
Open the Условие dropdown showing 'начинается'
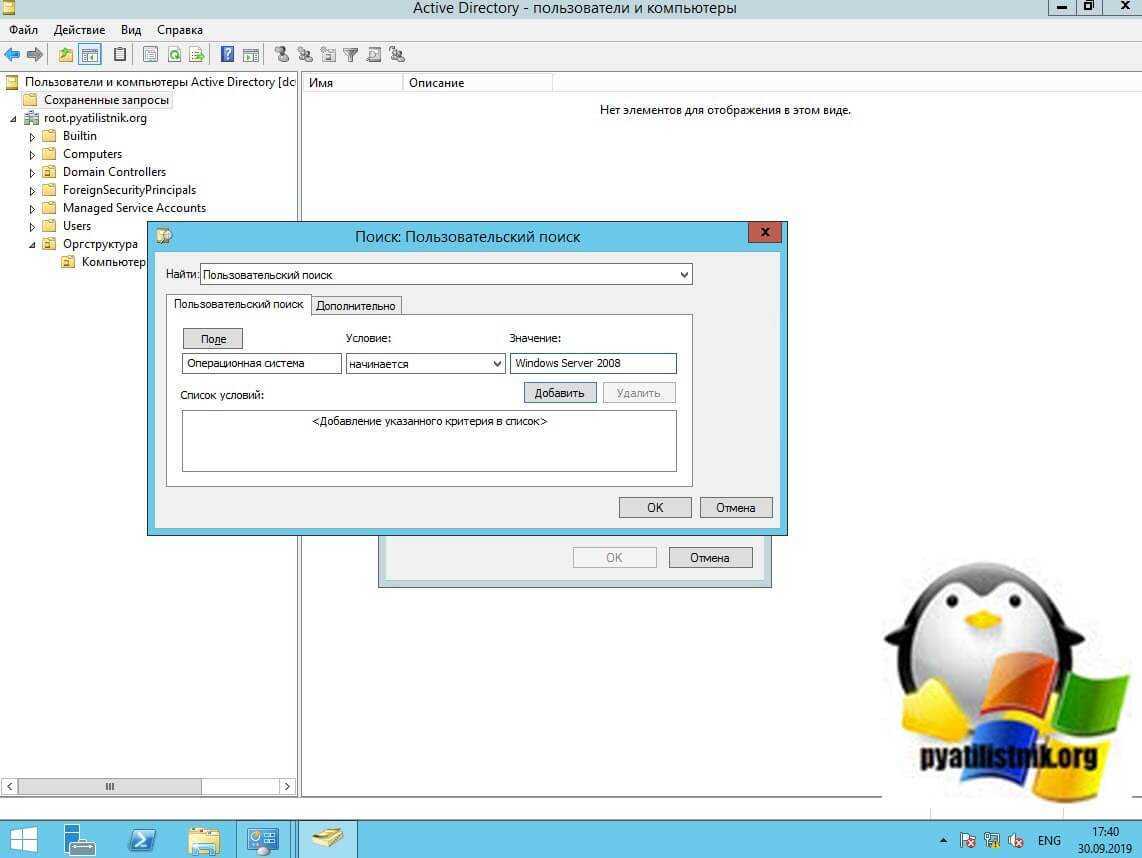[497, 364]
